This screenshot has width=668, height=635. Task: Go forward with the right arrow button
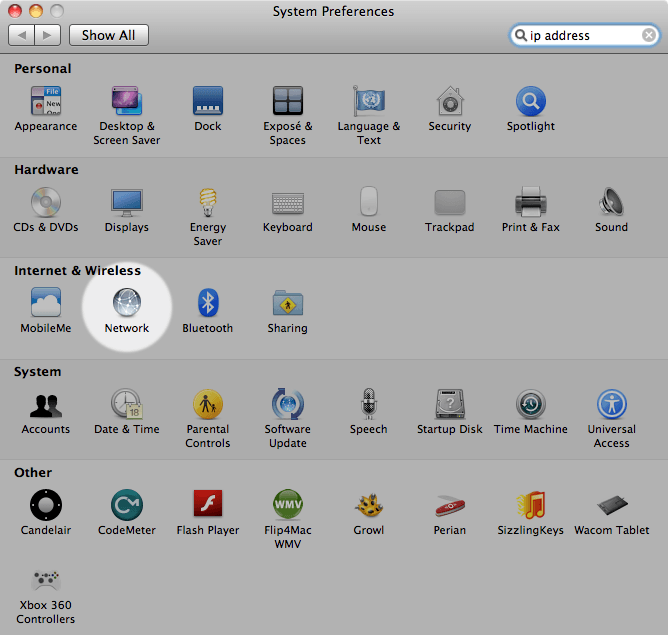(x=49, y=35)
